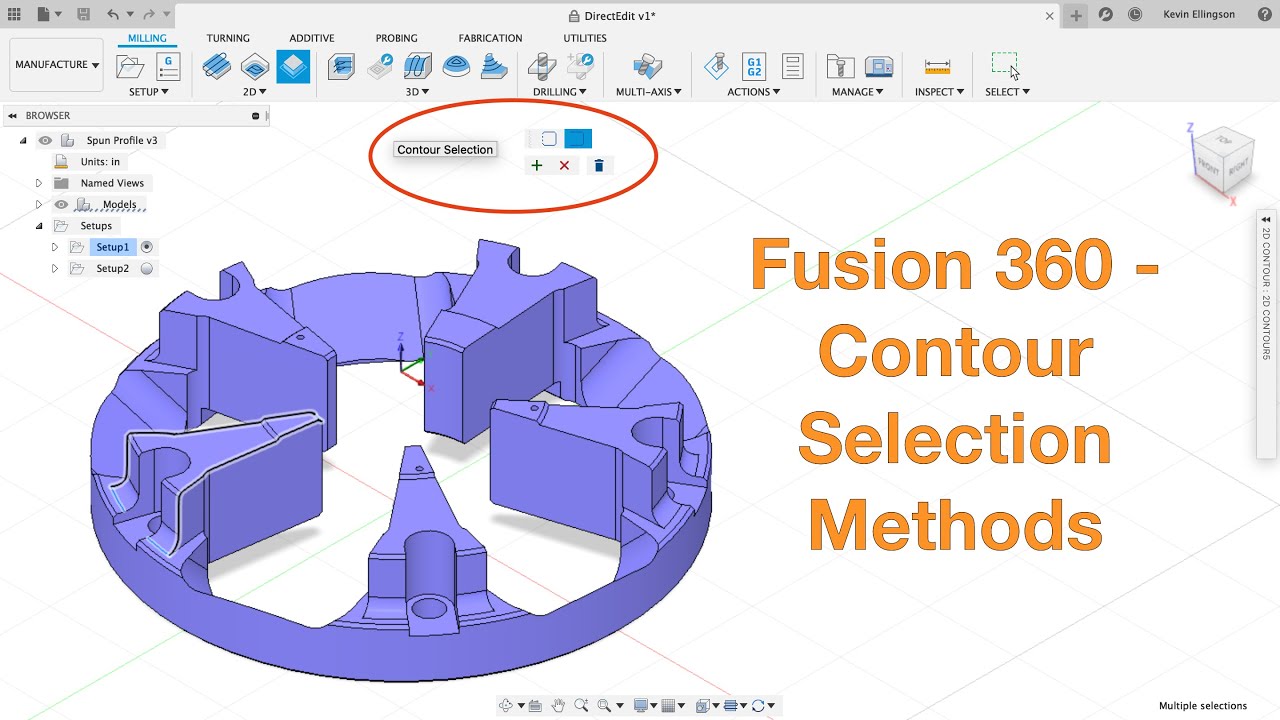
Task: Toggle visibility eye of Spun Profile v3
Action: [45, 141]
